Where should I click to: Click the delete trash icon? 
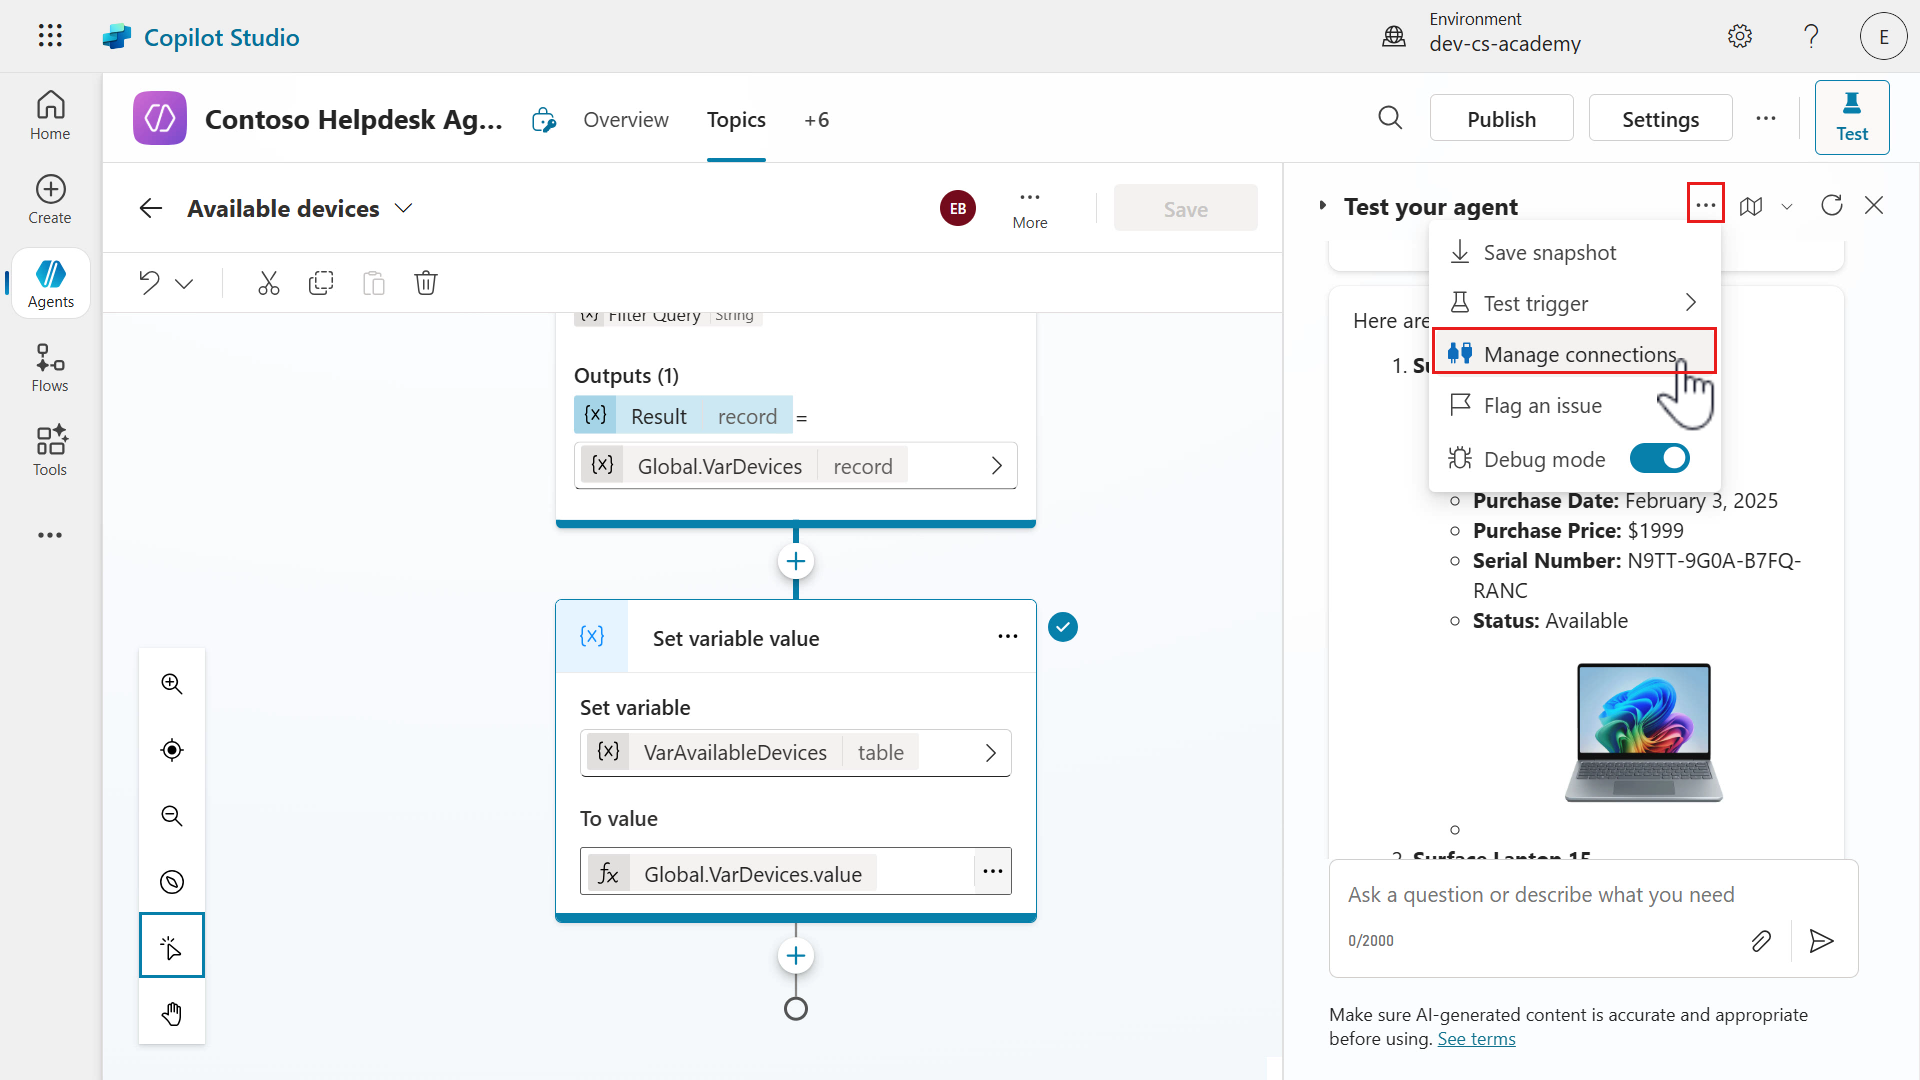pyautogui.click(x=426, y=283)
